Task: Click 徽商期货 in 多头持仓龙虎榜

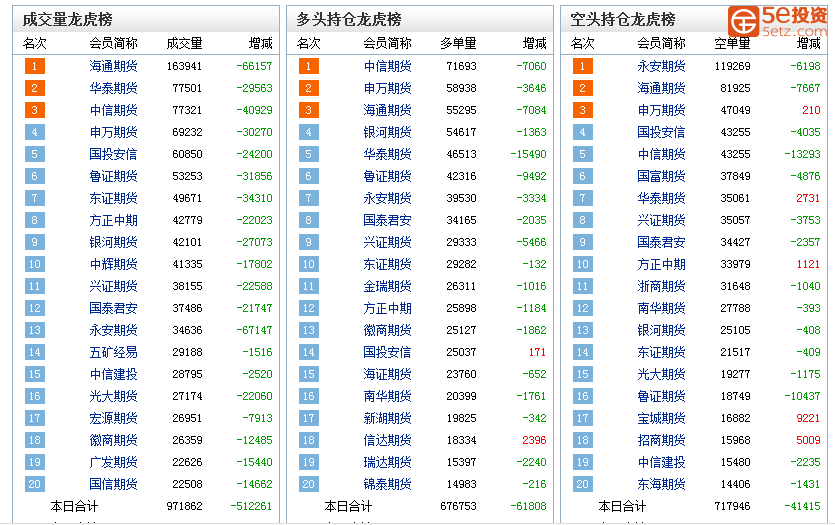Action: pos(387,330)
